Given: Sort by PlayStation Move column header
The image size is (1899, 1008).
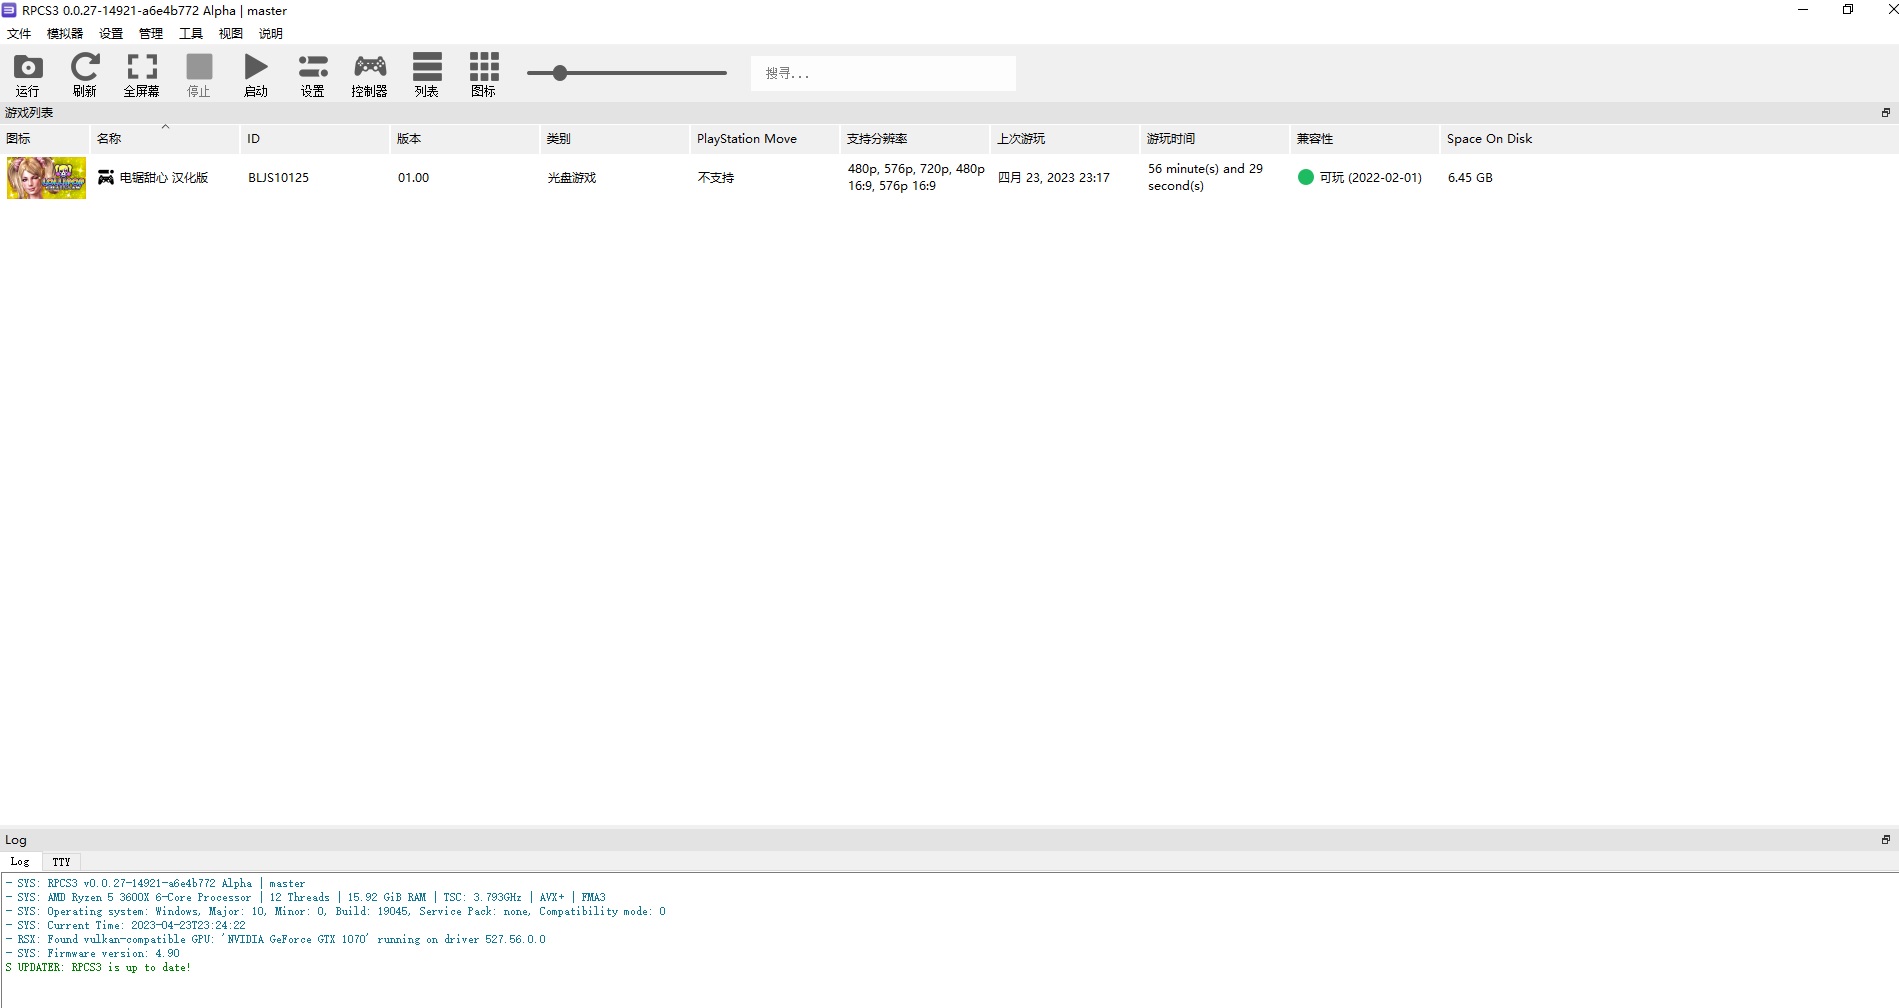Looking at the screenshot, I should coord(765,139).
